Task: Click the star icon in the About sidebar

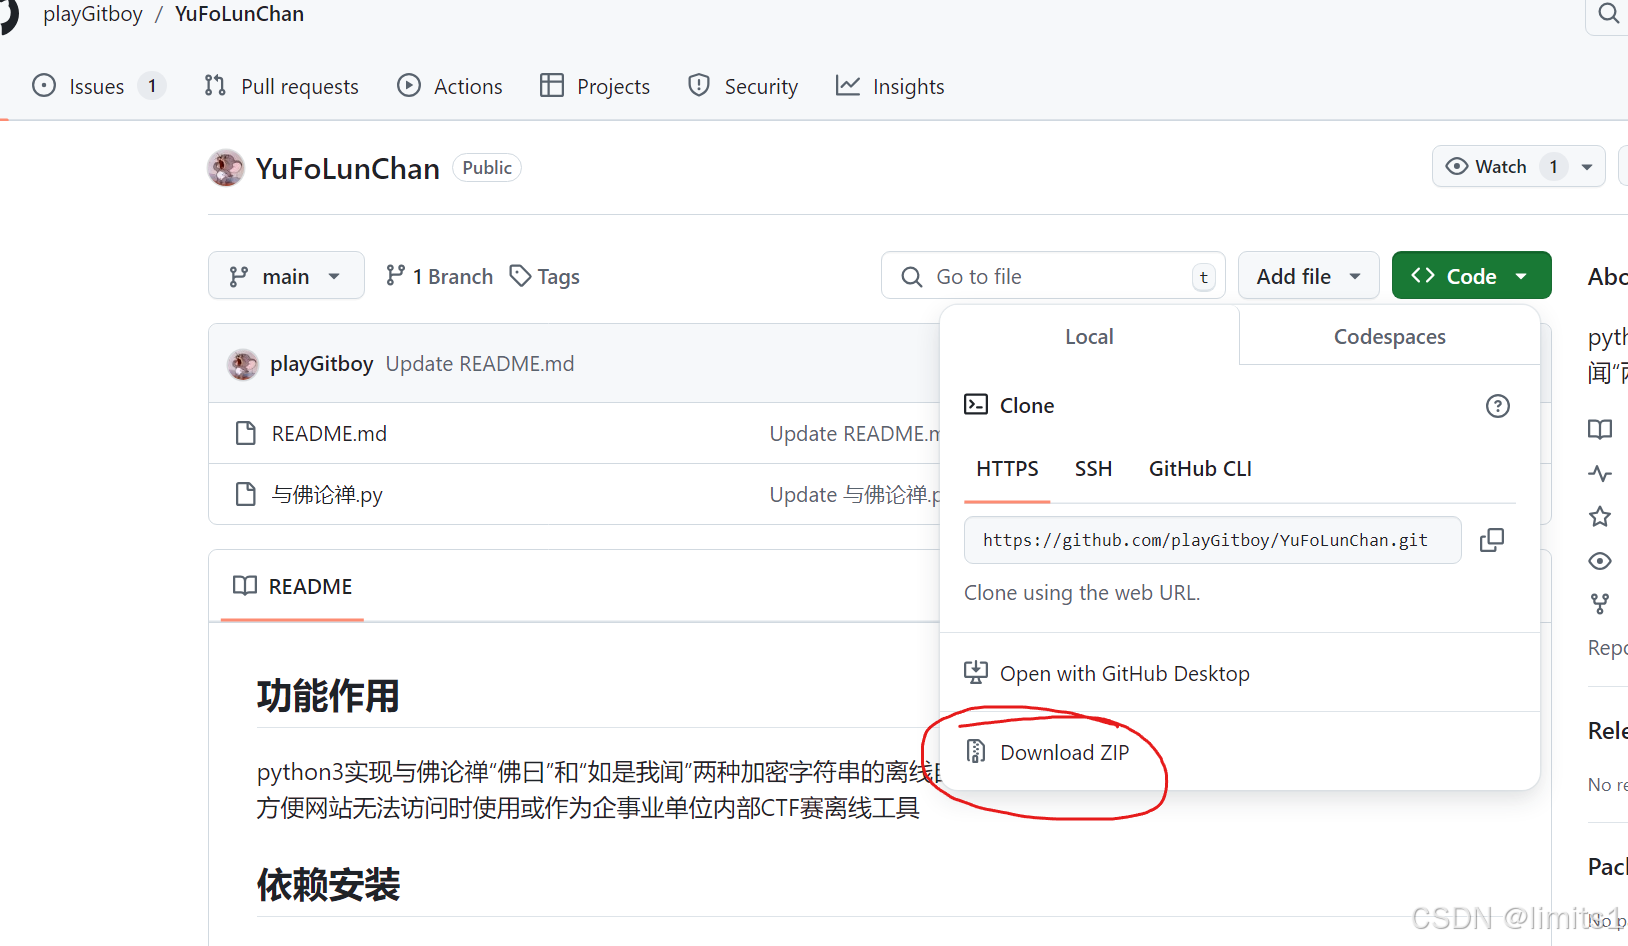Action: pyautogui.click(x=1600, y=516)
